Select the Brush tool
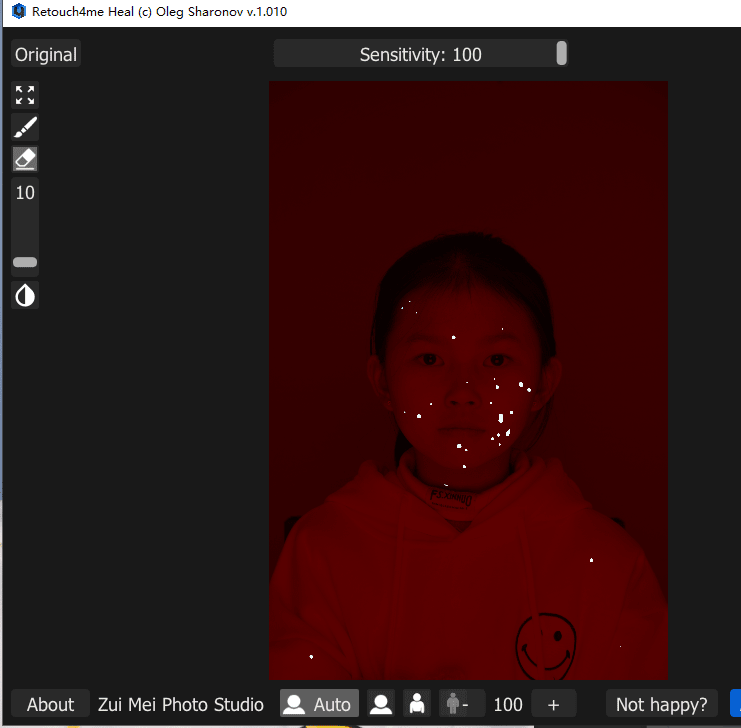 coord(25,127)
